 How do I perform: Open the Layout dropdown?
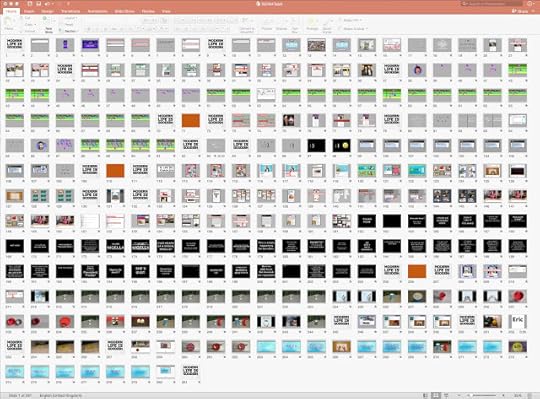[71, 18]
